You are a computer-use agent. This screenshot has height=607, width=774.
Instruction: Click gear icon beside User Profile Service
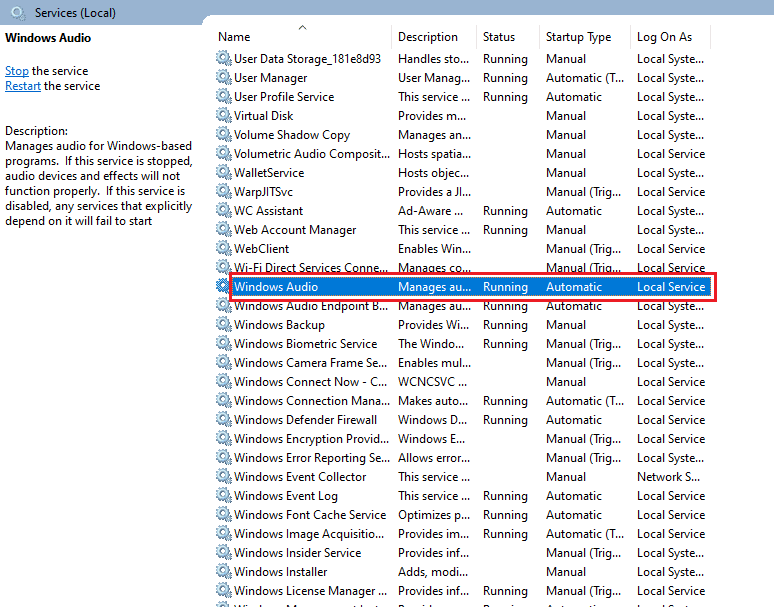click(x=224, y=96)
